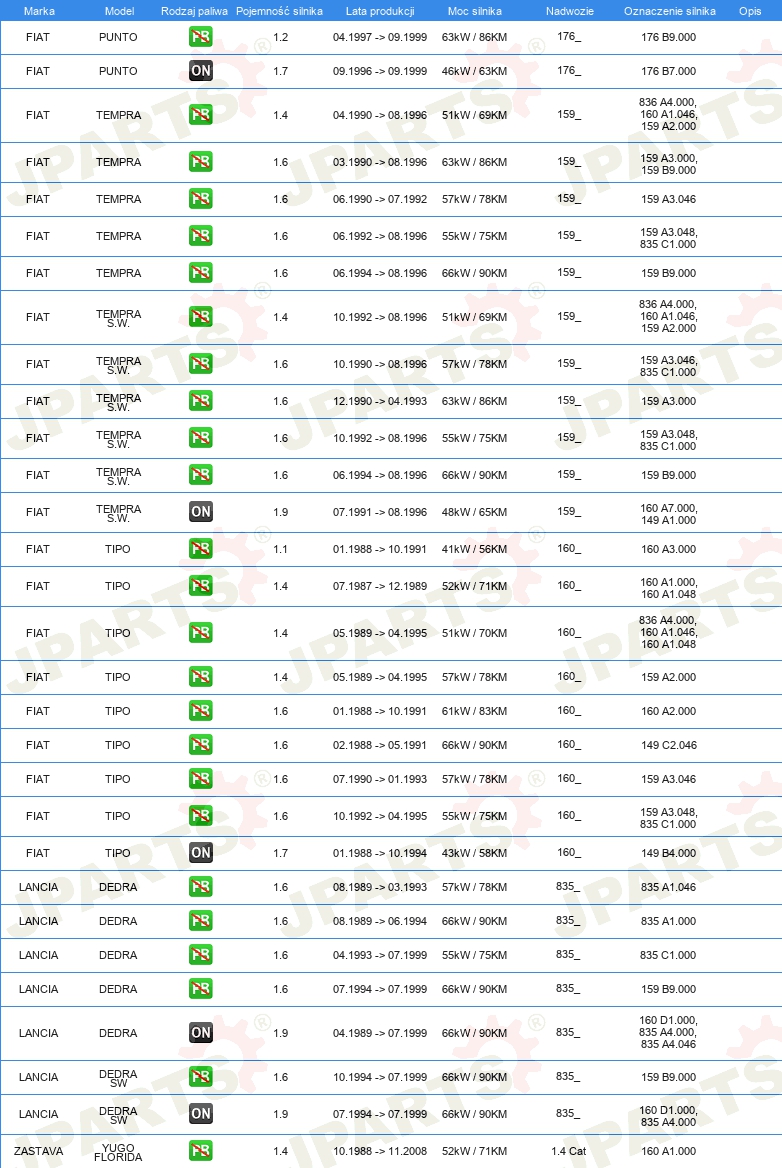Click the date range 01.1988 -> 10.1994
782x1168 pixels.
(380, 853)
